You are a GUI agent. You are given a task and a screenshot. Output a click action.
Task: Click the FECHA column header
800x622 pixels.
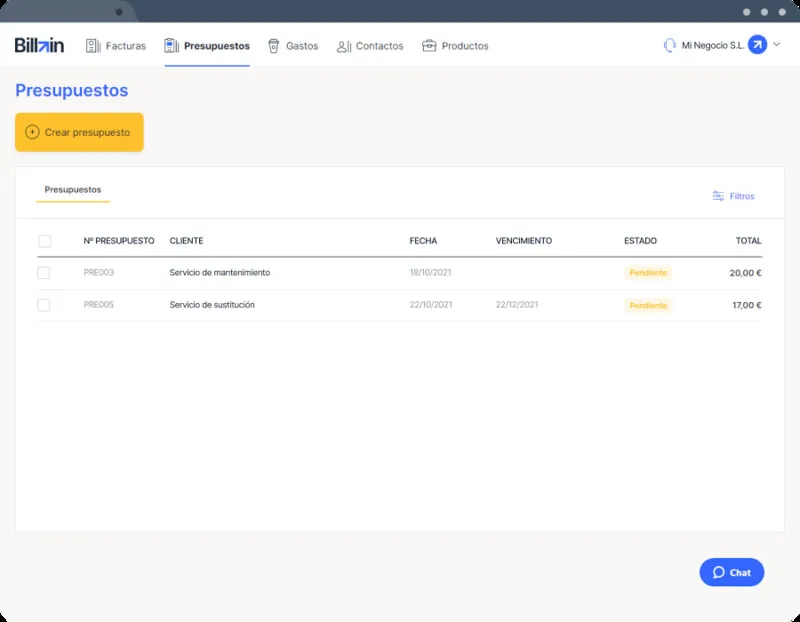(x=423, y=241)
